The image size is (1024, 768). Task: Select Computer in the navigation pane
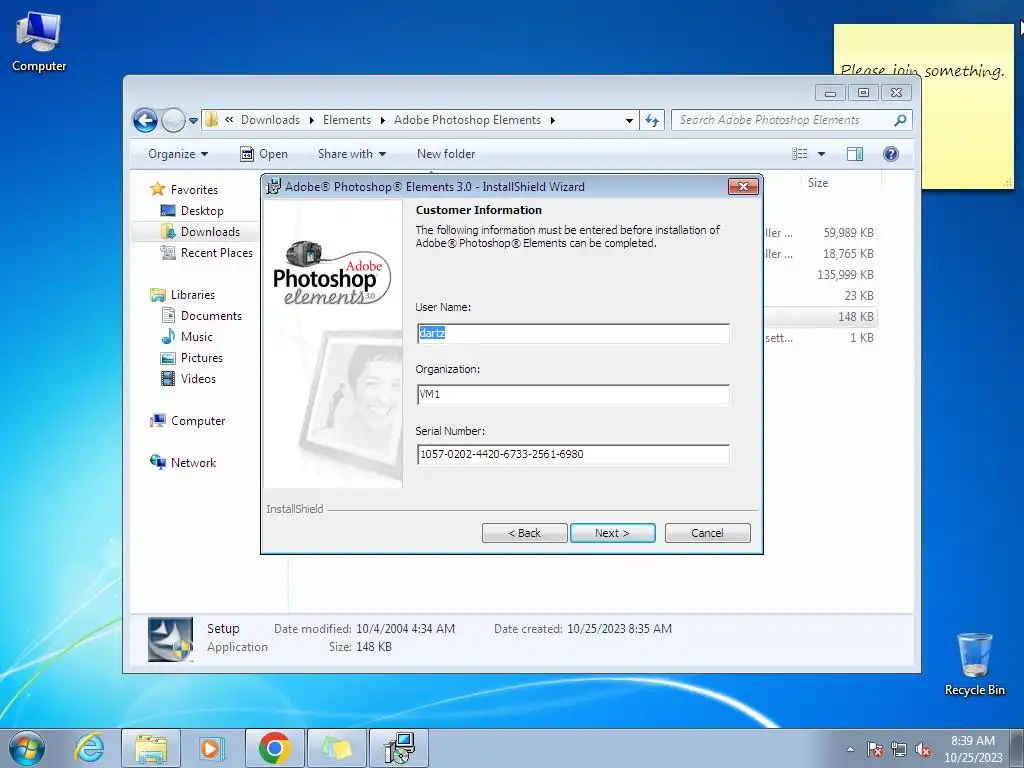[x=198, y=421]
